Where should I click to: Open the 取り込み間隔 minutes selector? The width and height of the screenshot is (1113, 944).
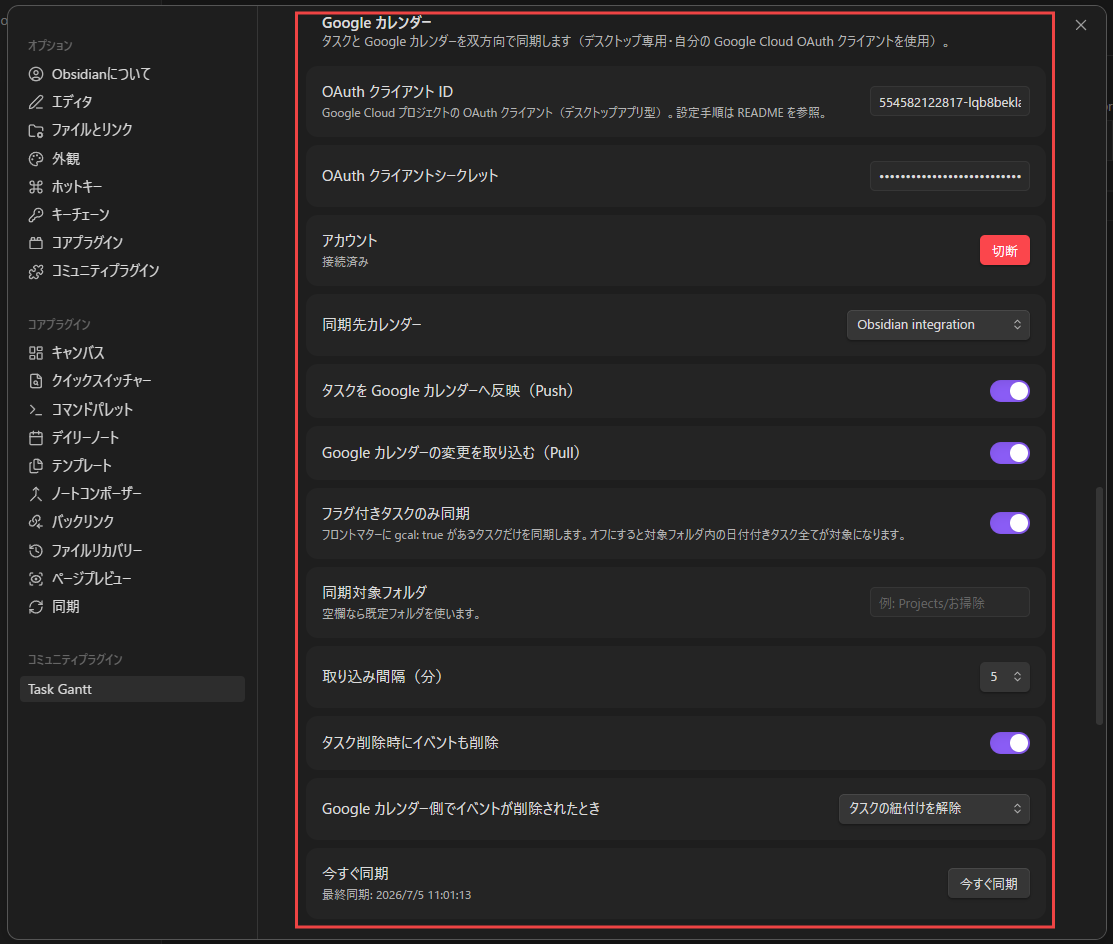point(1004,677)
